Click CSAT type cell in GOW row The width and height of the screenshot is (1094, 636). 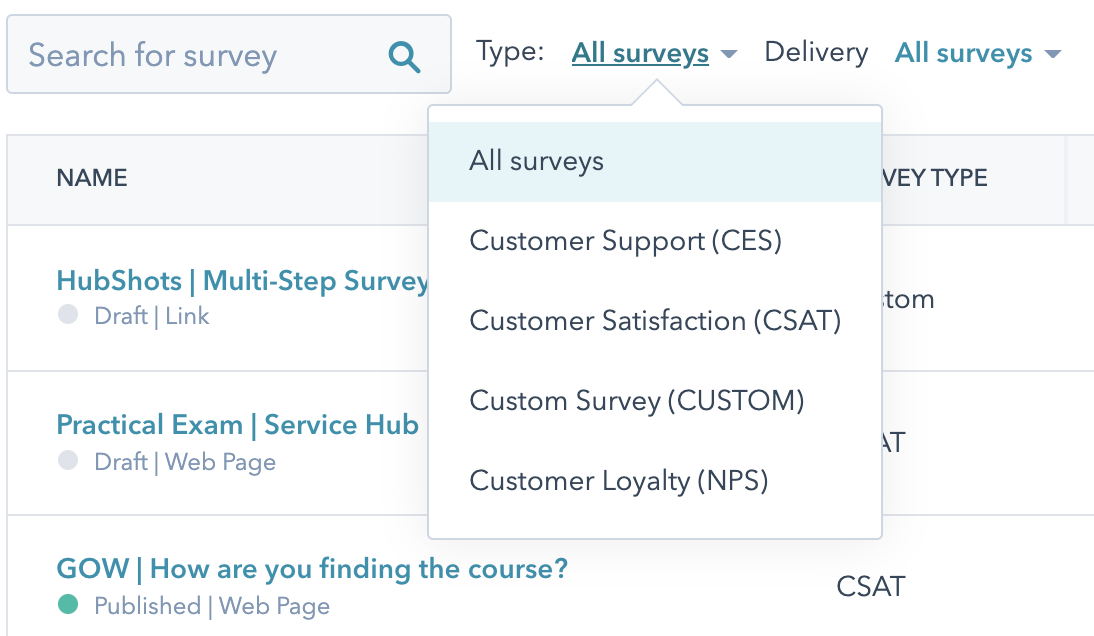click(x=870, y=586)
